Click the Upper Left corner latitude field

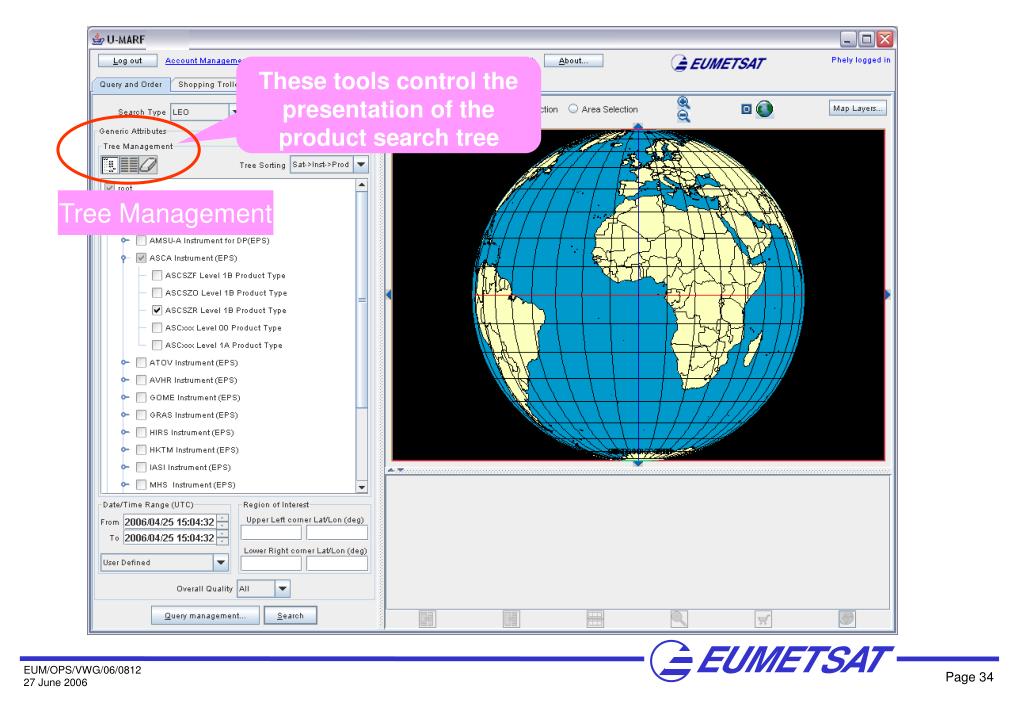[271, 532]
